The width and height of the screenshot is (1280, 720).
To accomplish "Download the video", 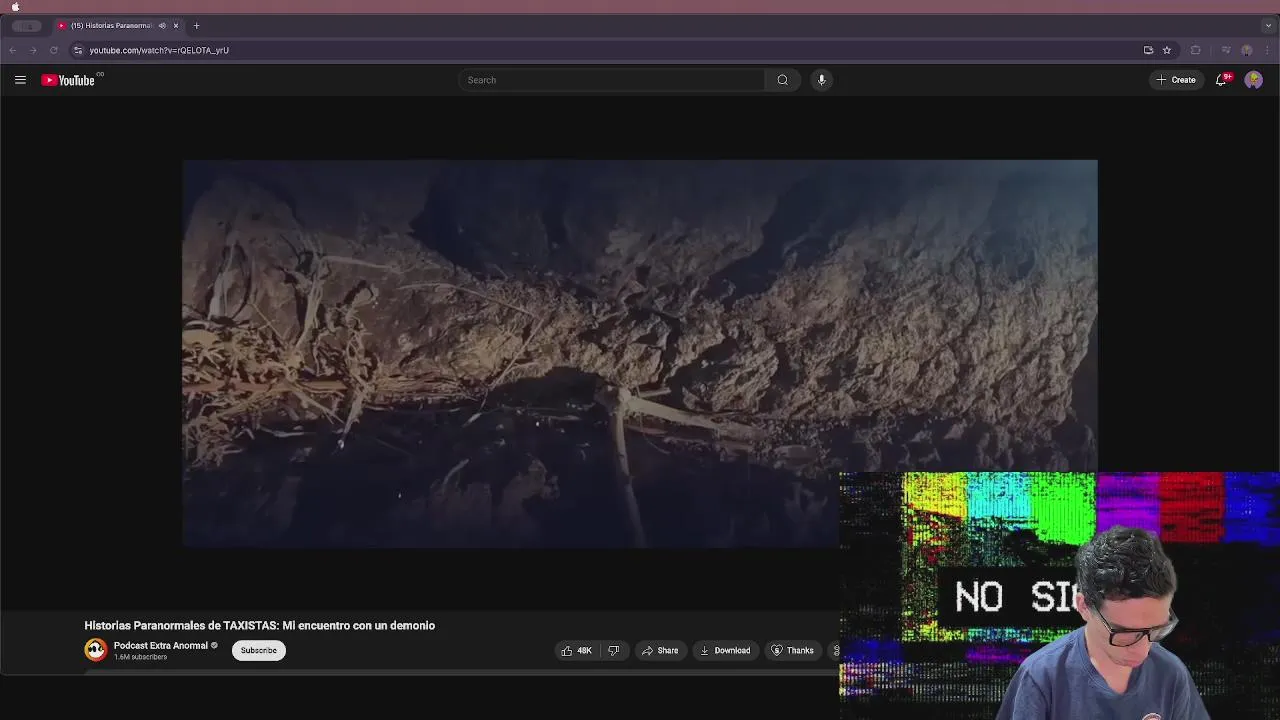I will [x=725, y=650].
